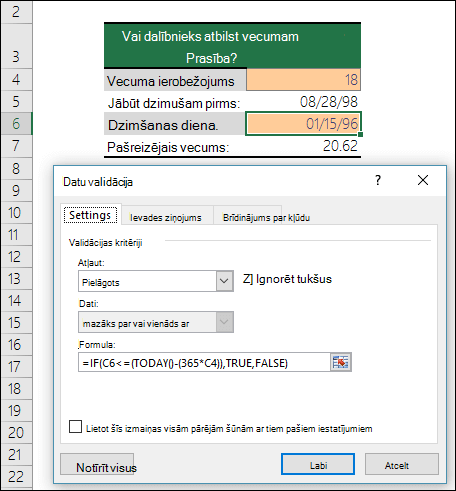Select row 13 header
Viewport: 456px width, 491px height.
click(16, 278)
